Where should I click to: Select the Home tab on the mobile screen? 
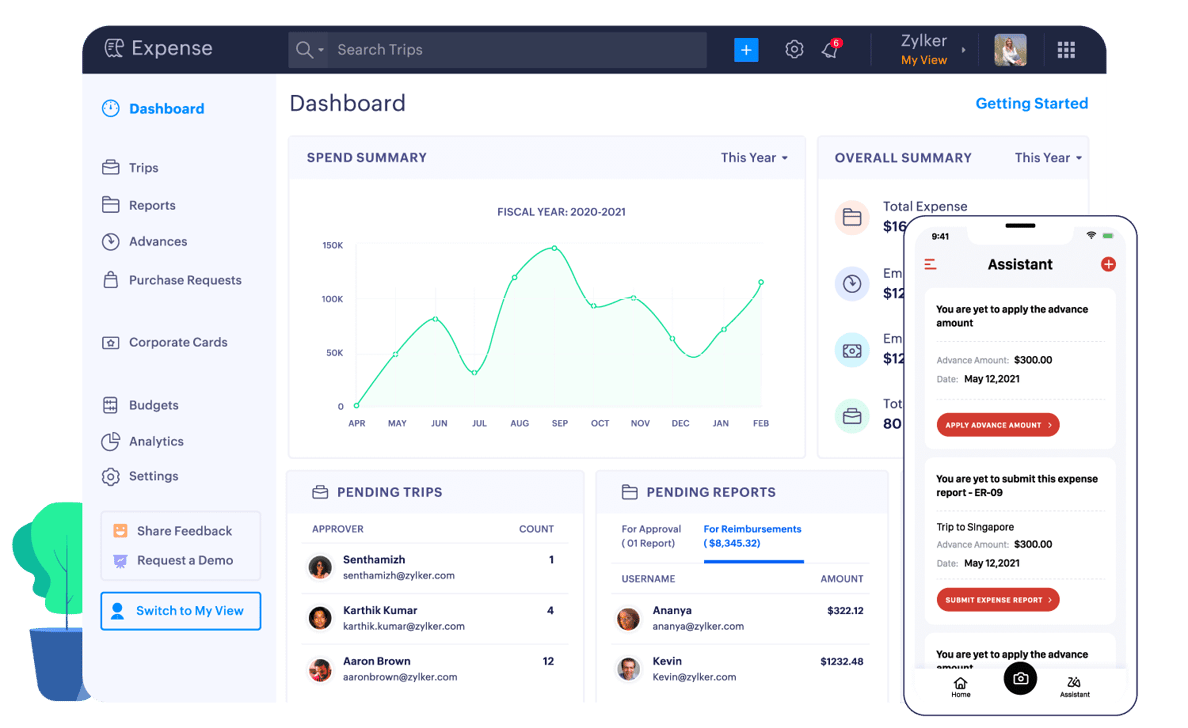pyautogui.click(x=960, y=685)
